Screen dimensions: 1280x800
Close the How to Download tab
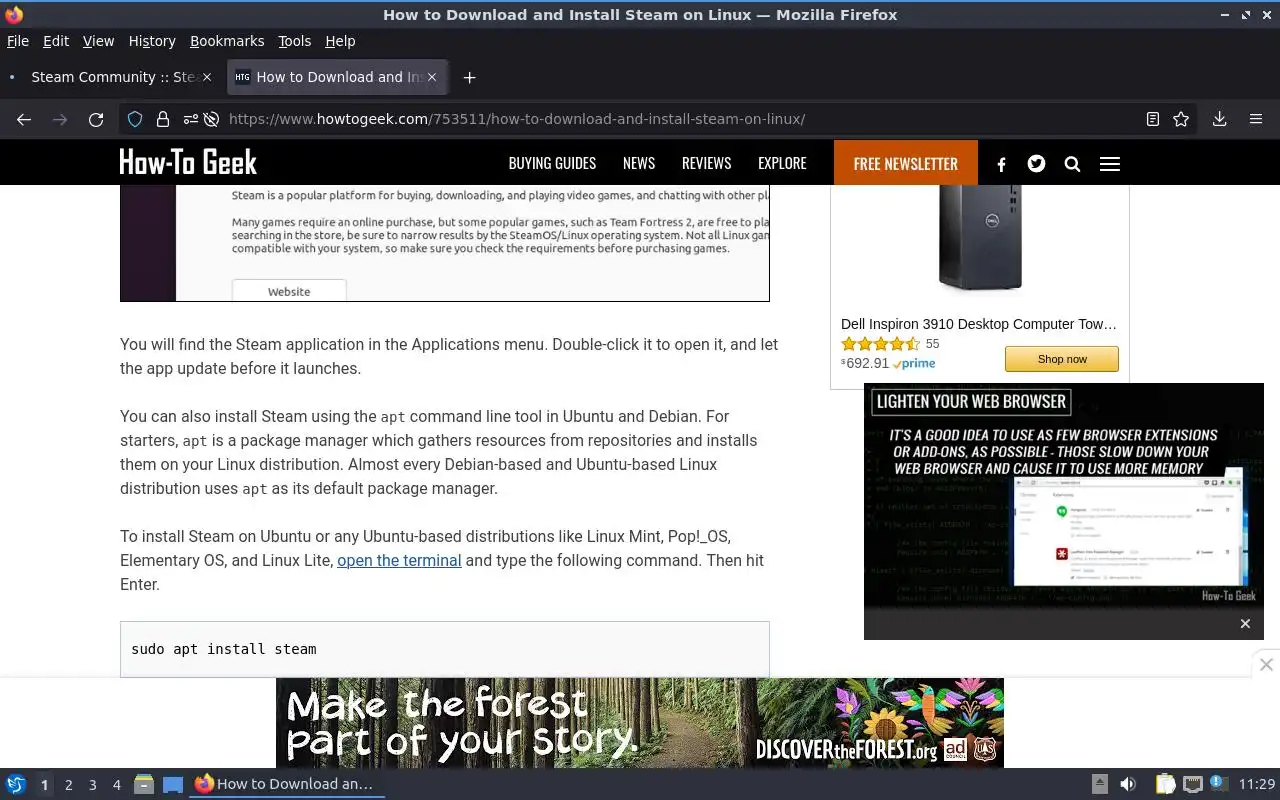click(x=432, y=77)
